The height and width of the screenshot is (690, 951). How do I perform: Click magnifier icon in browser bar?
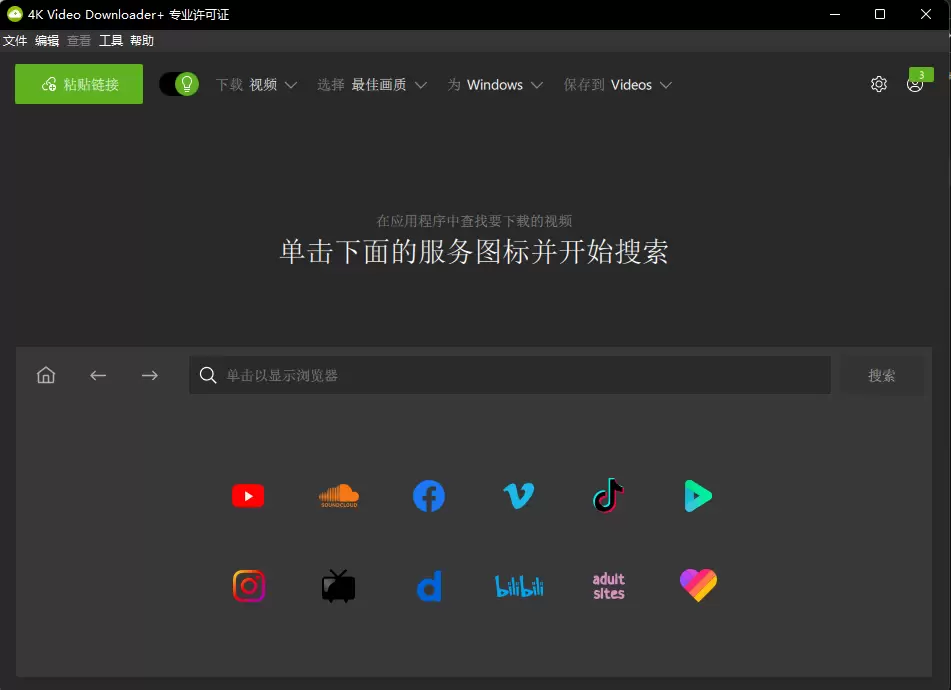tap(207, 375)
